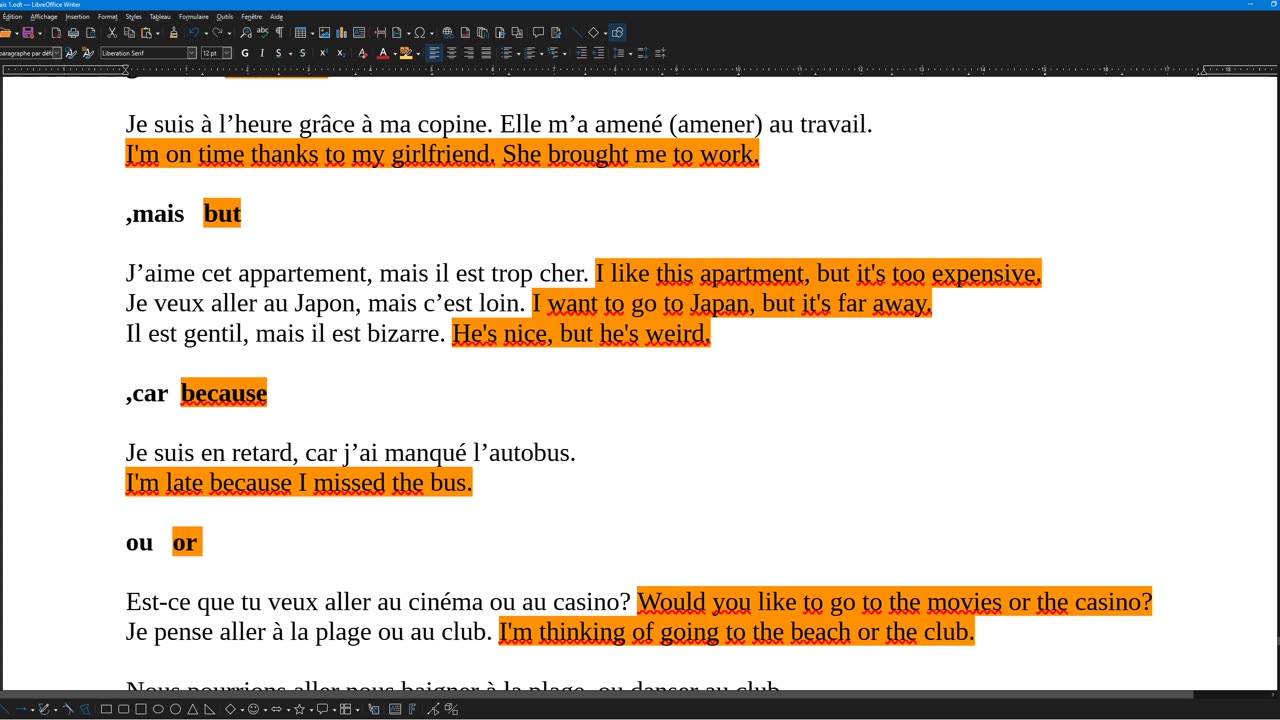Open the Outils menu
The width and height of the screenshot is (1280, 720).
pyautogui.click(x=225, y=17)
